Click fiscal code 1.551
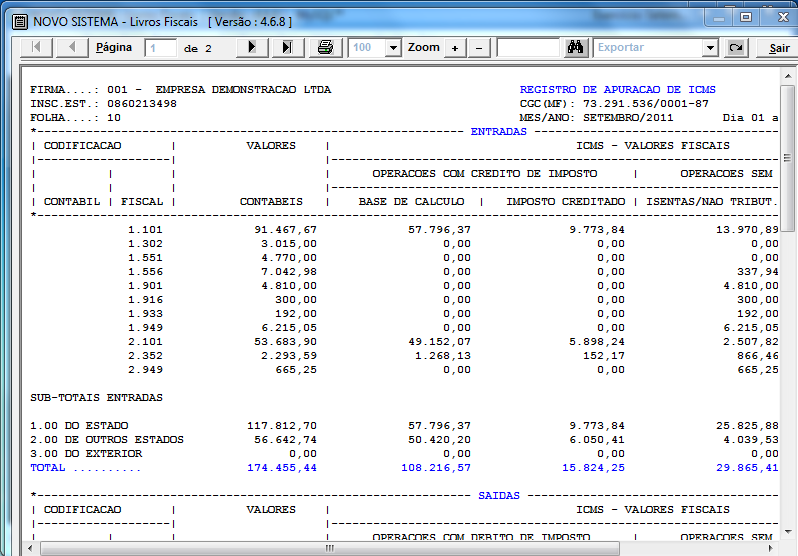The height and width of the screenshot is (556, 798). pyautogui.click(x=145, y=258)
